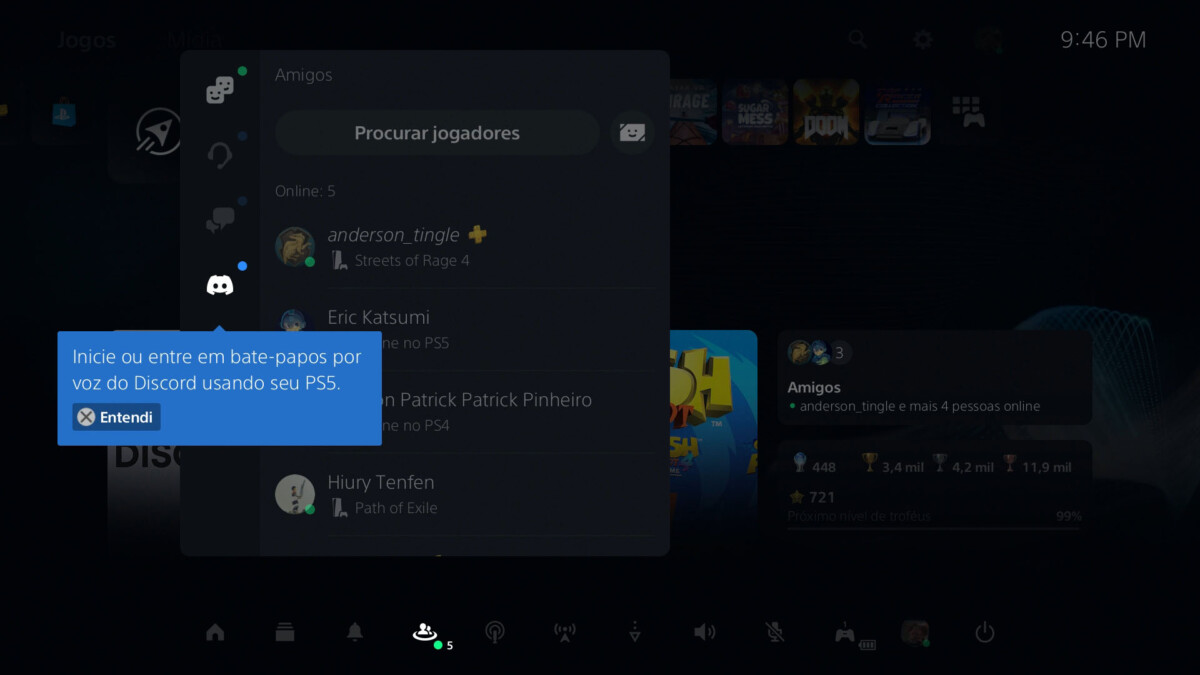Open the Parties headset tab in sidebar
1200x675 pixels.
click(x=219, y=156)
